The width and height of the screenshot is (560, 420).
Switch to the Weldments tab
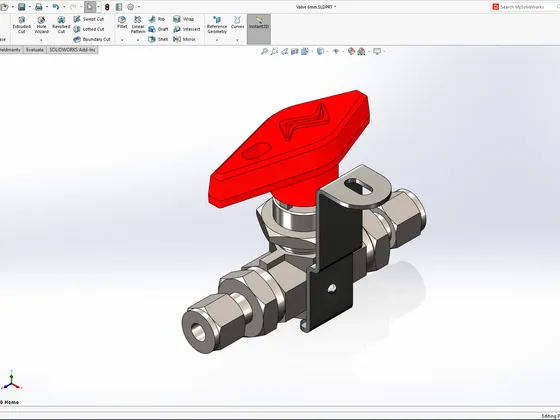tap(10, 50)
